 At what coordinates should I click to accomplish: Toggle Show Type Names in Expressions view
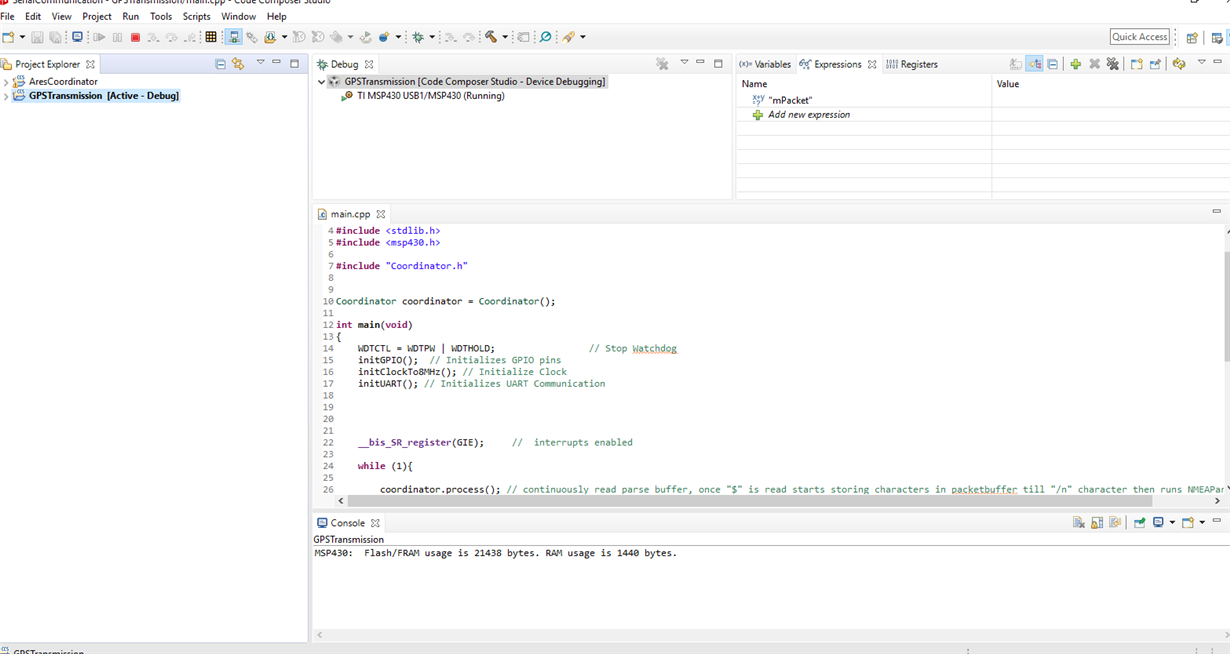tap(1016, 64)
